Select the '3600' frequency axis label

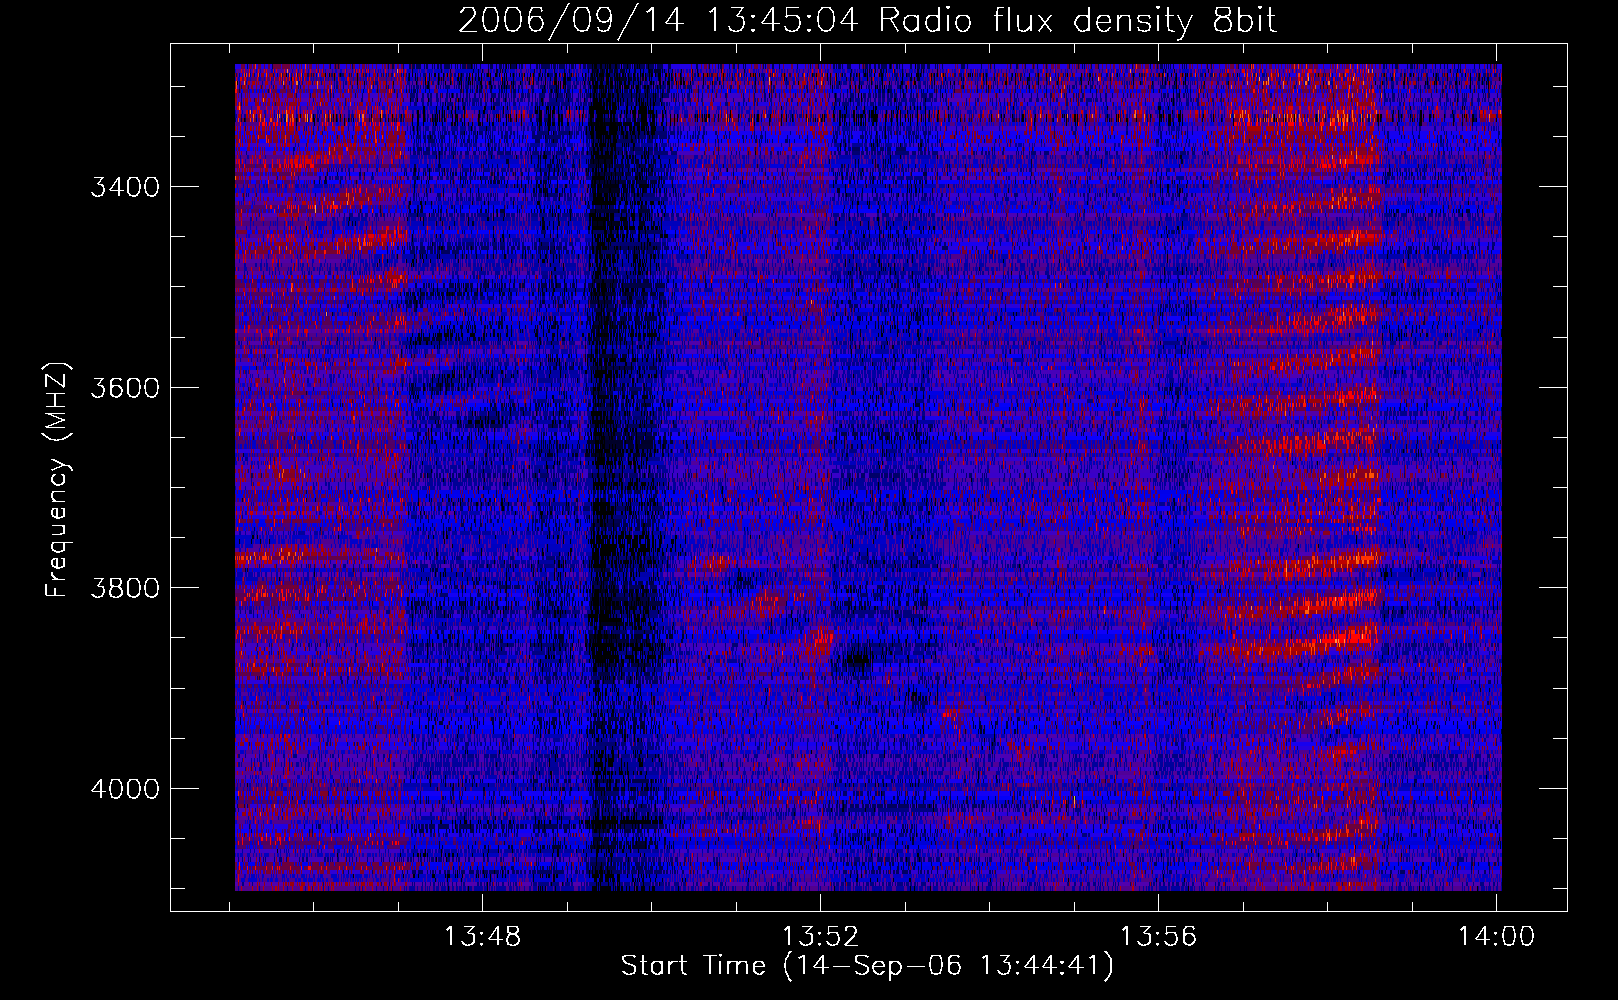[x=125, y=388]
